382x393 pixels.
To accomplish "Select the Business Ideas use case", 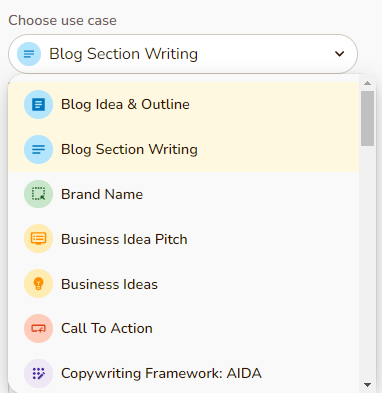I will pos(183,284).
